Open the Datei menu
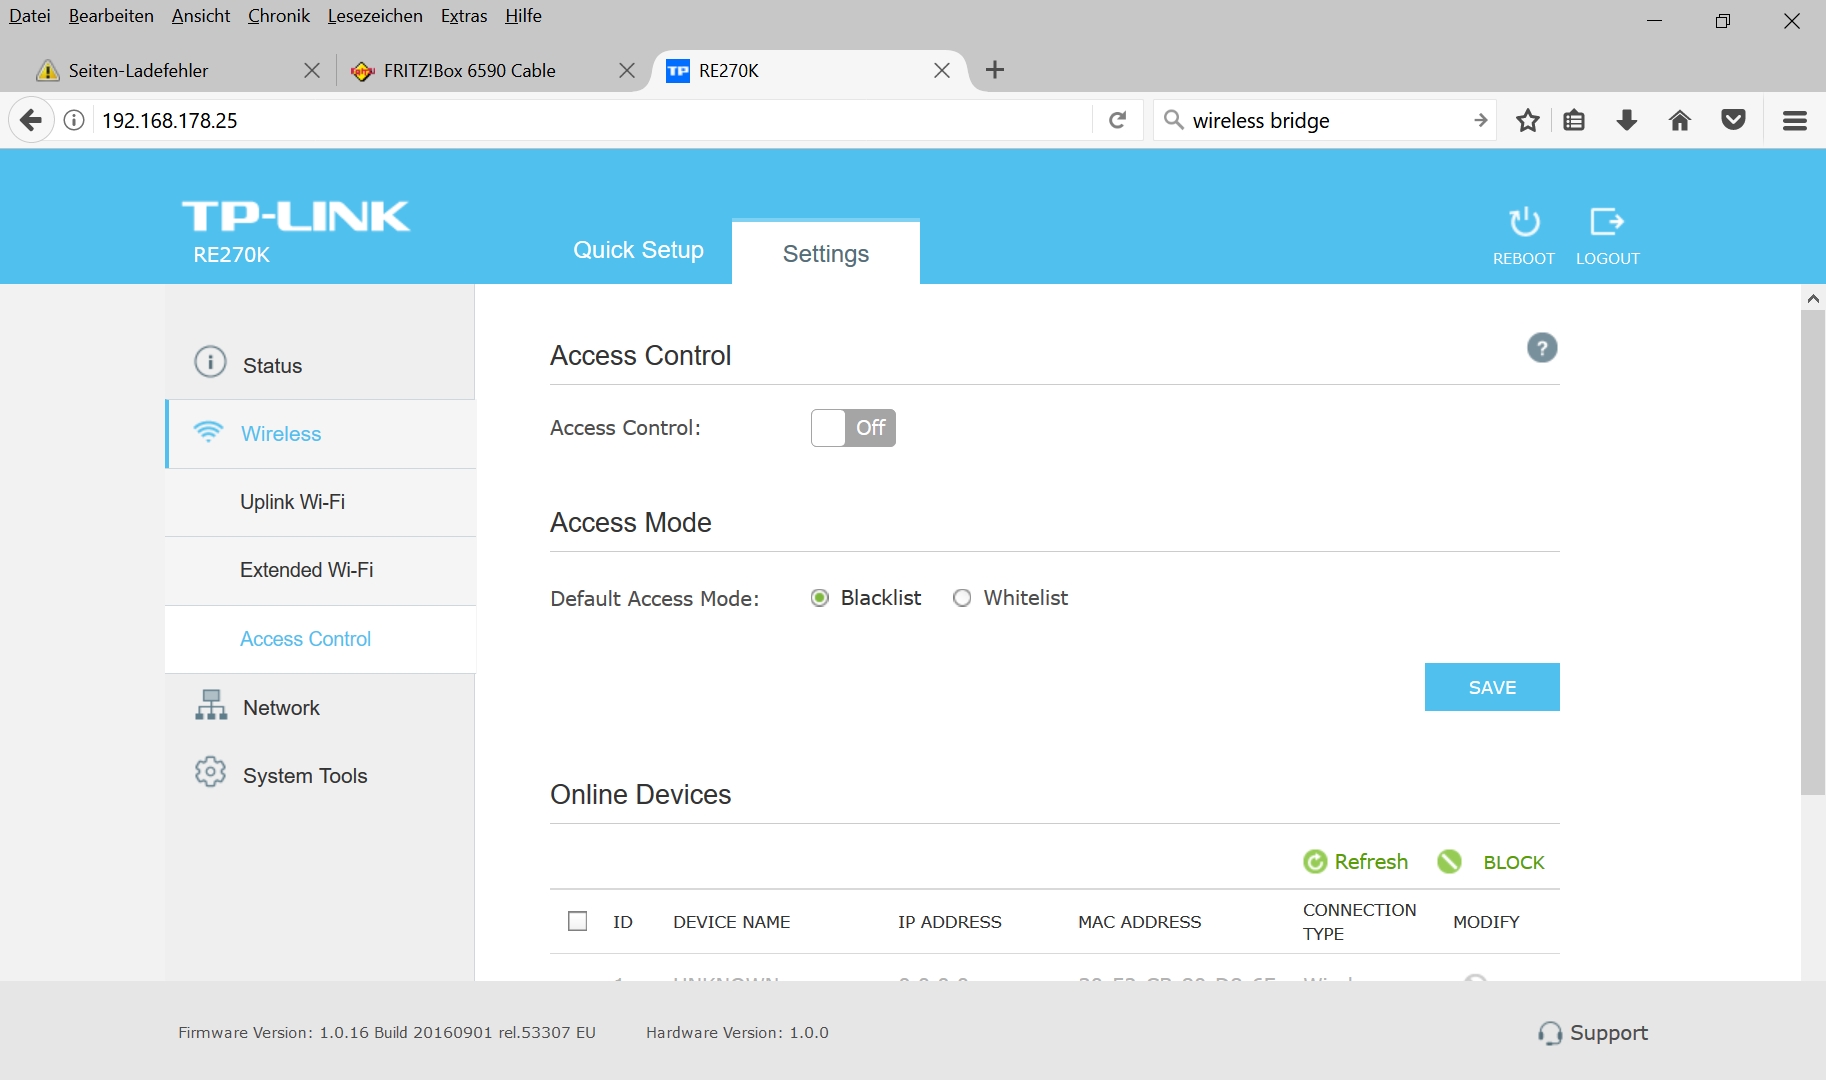Screen dimensions: 1826x1080 tap(30, 16)
